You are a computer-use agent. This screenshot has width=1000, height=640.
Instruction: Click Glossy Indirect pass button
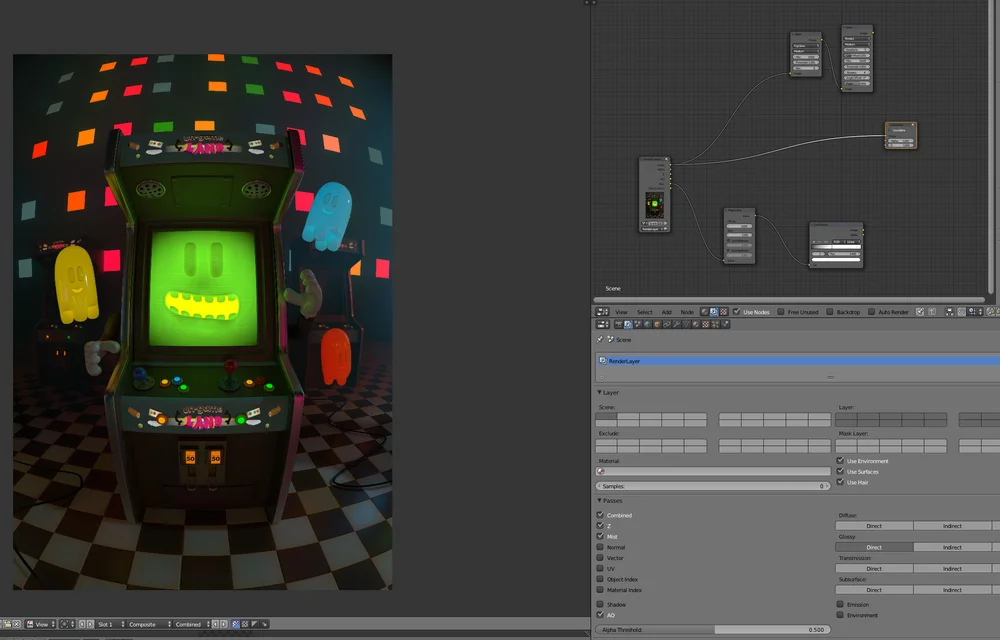pos(952,547)
